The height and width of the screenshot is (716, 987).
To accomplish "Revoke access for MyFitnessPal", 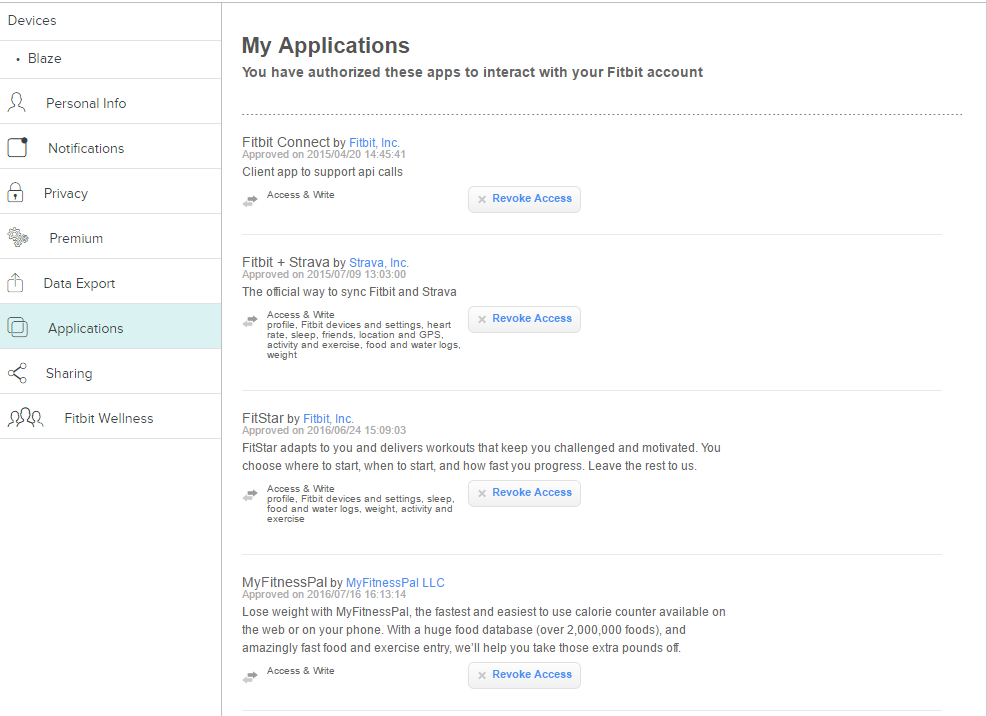I will click(x=524, y=675).
